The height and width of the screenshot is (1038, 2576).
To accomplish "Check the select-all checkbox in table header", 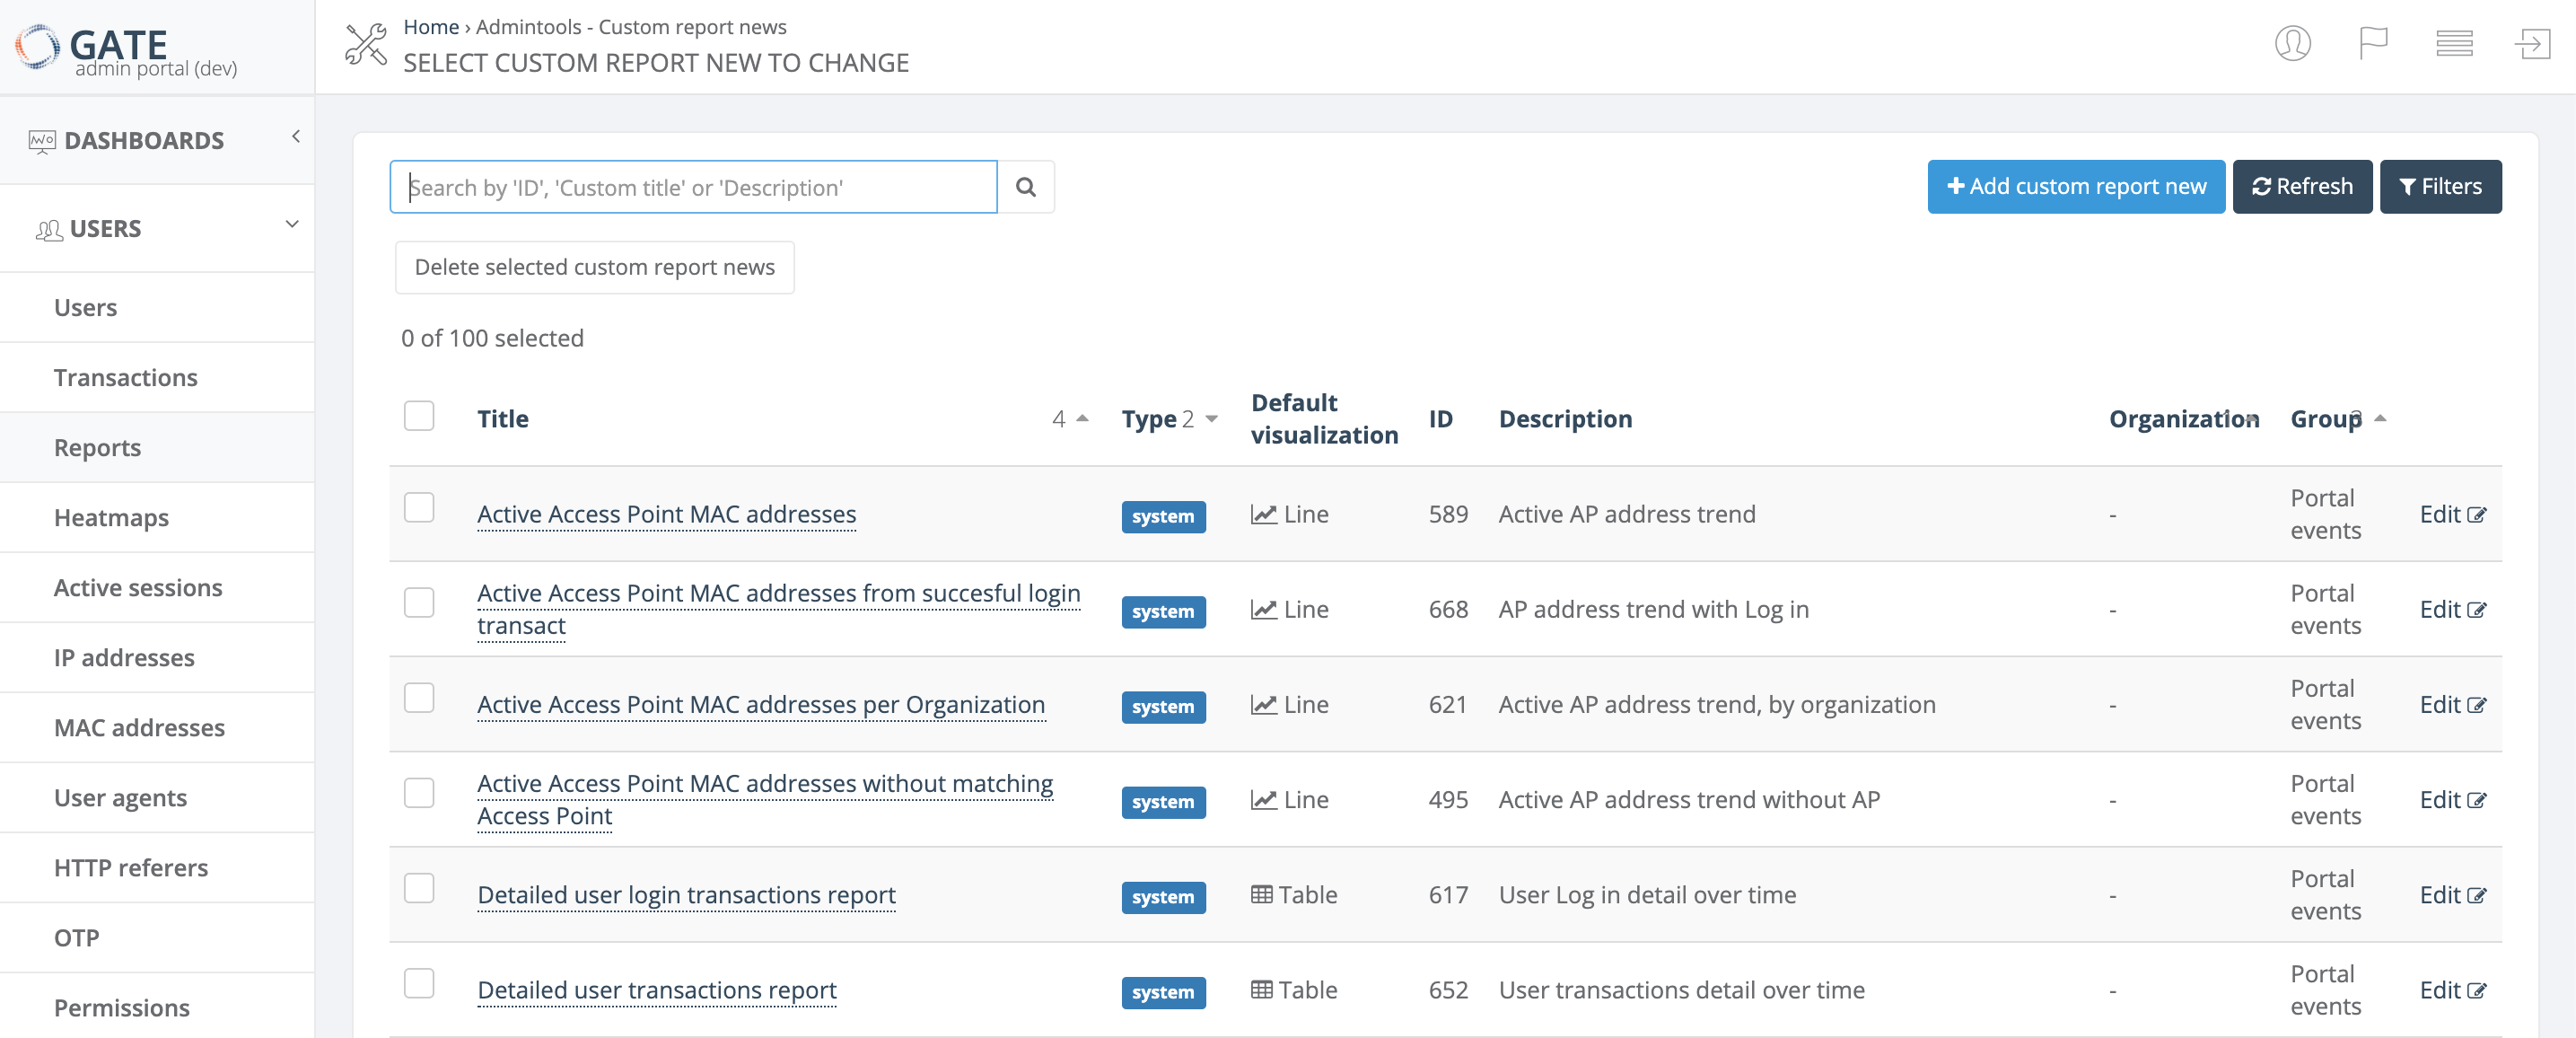I will tap(419, 416).
